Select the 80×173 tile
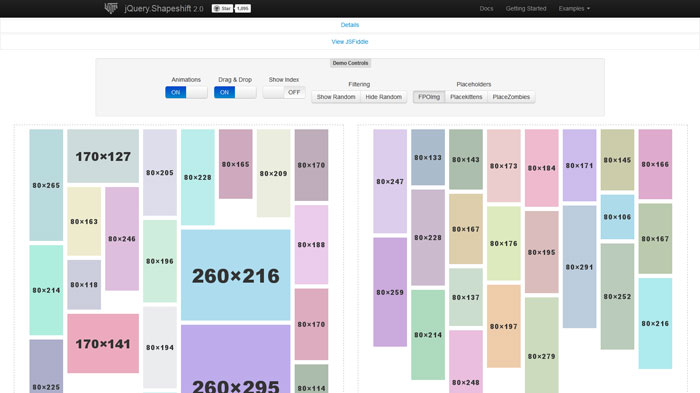700x393 pixels. pyautogui.click(x=504, y=166)
